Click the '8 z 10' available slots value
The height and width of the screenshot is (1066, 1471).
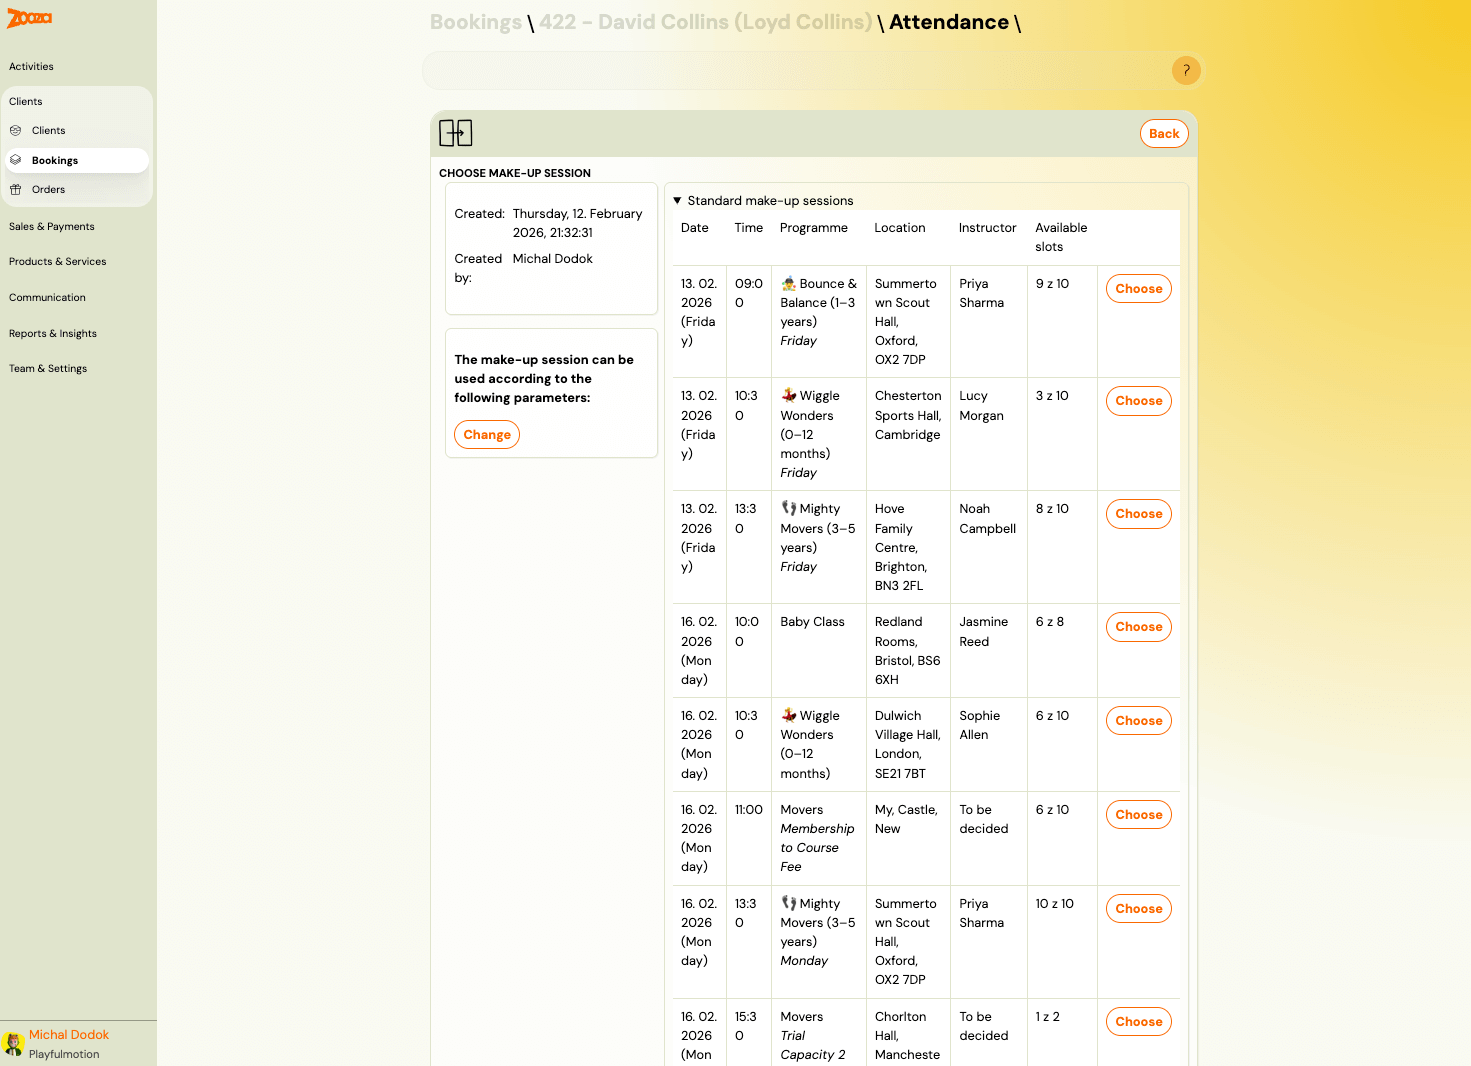pos(1052,509)
